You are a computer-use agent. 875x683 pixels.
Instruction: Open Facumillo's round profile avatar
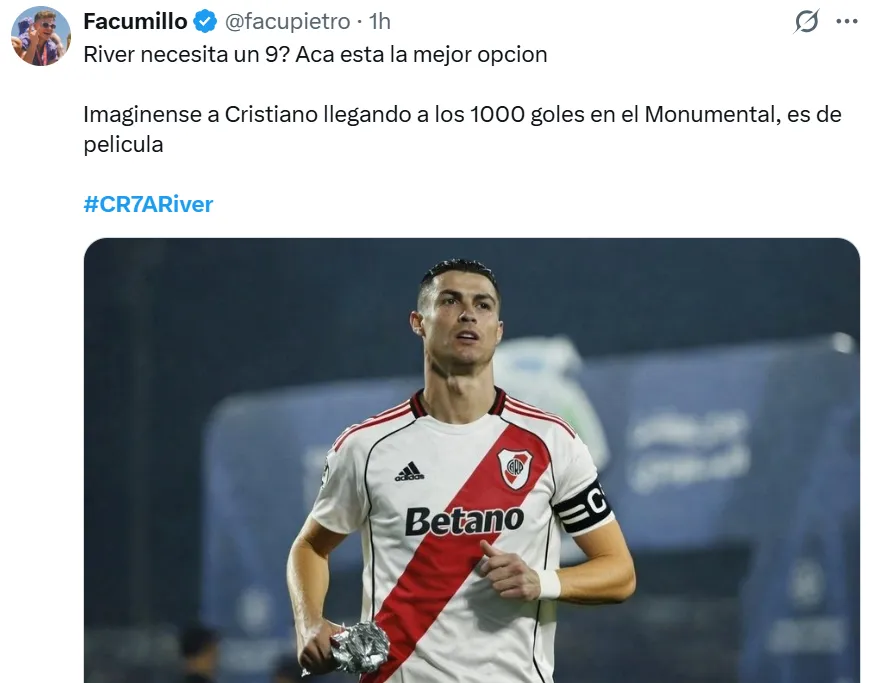pos(41,36)
